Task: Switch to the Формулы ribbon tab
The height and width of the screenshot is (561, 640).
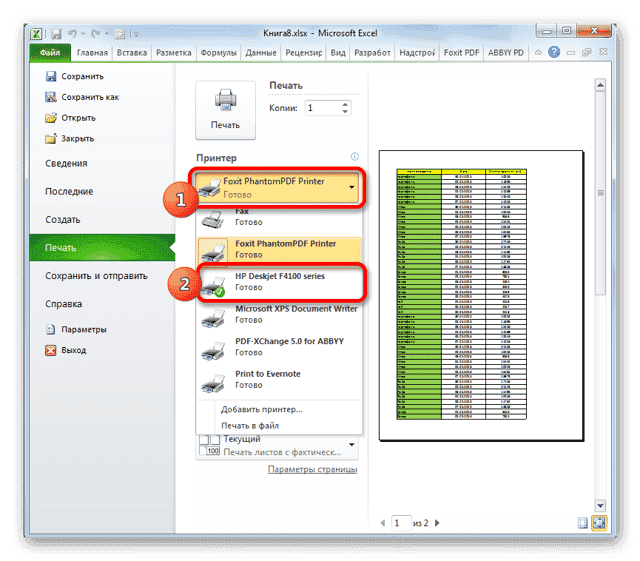Action: point(218,53)
